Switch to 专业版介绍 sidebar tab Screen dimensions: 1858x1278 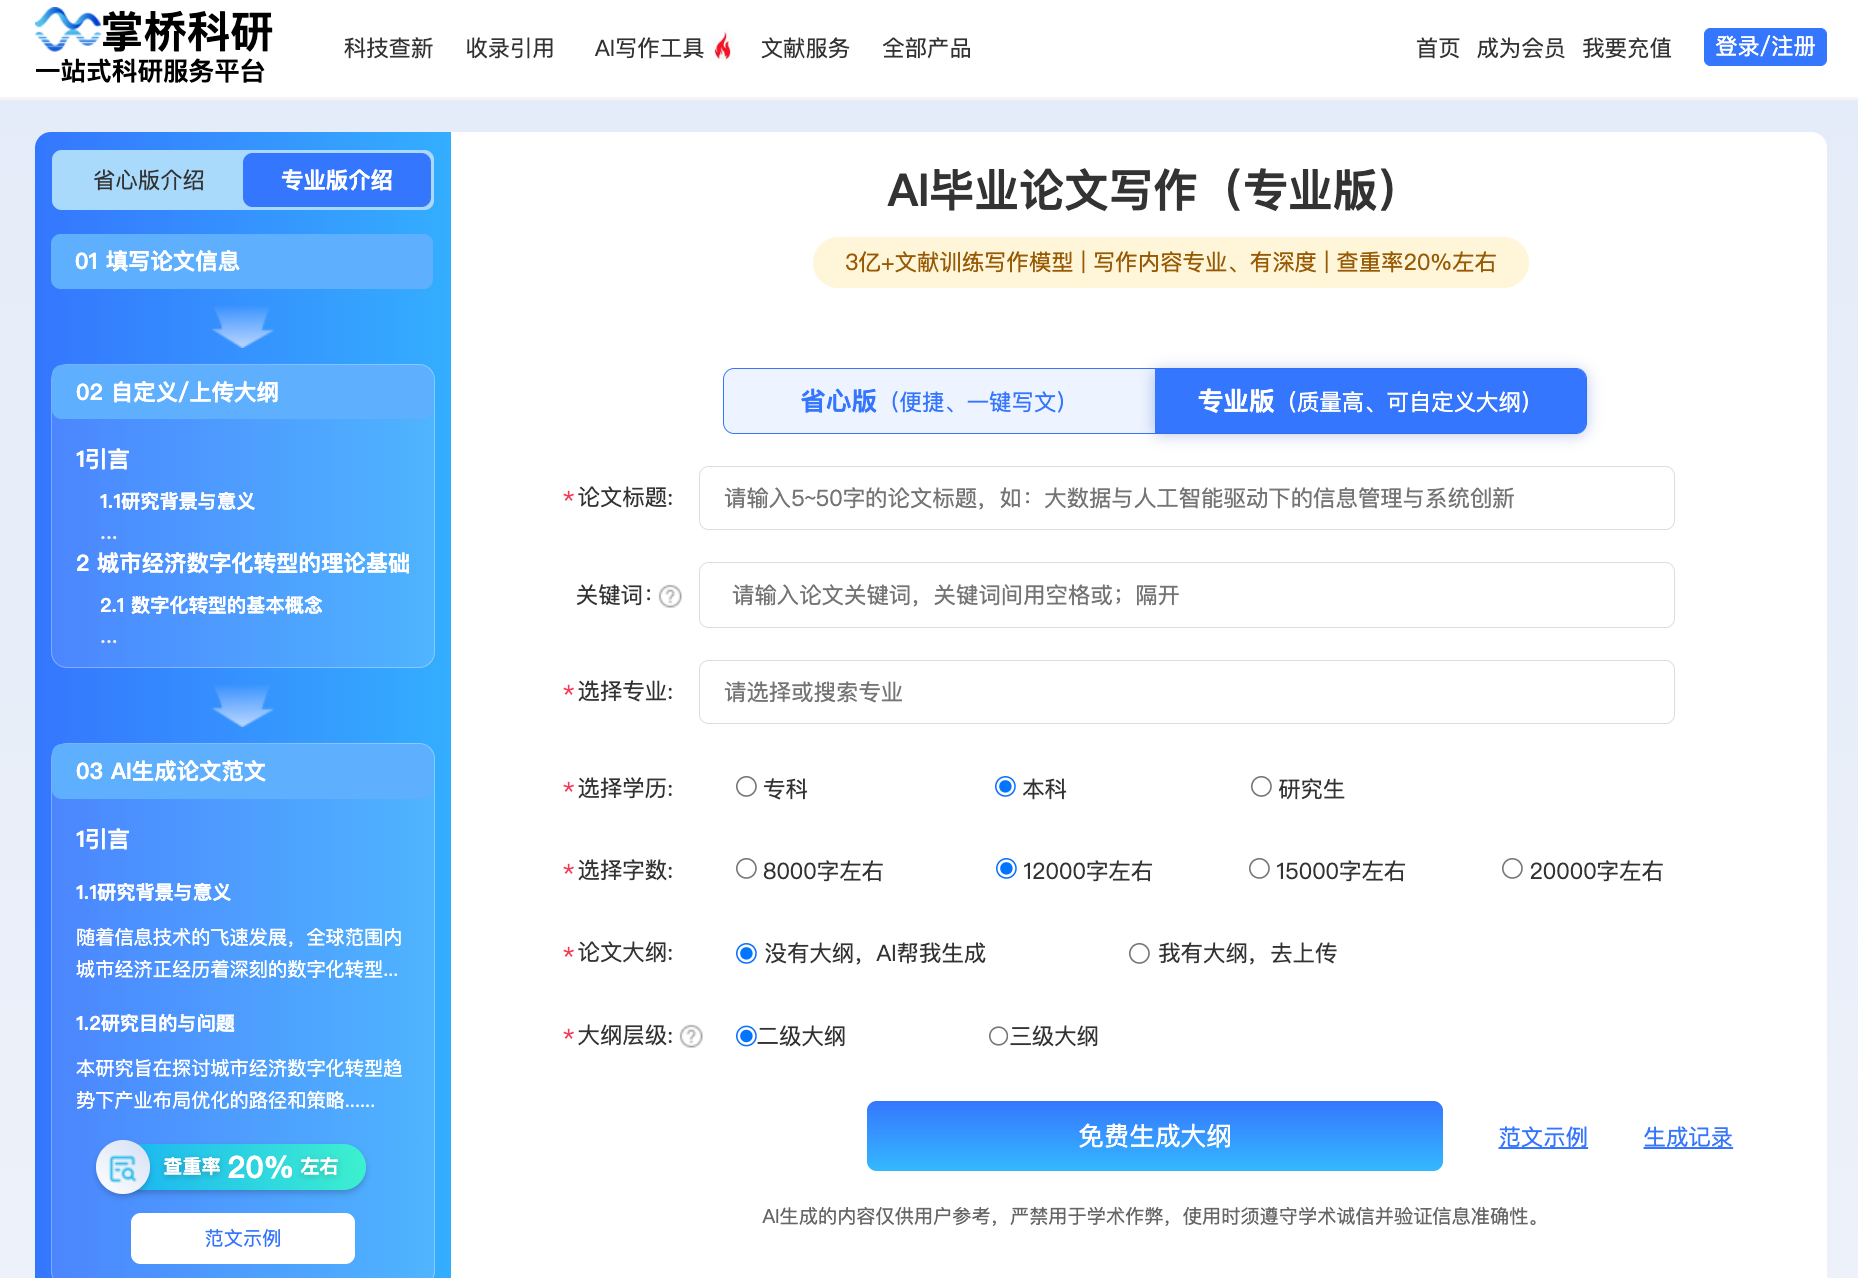click(x=337, y=180)
